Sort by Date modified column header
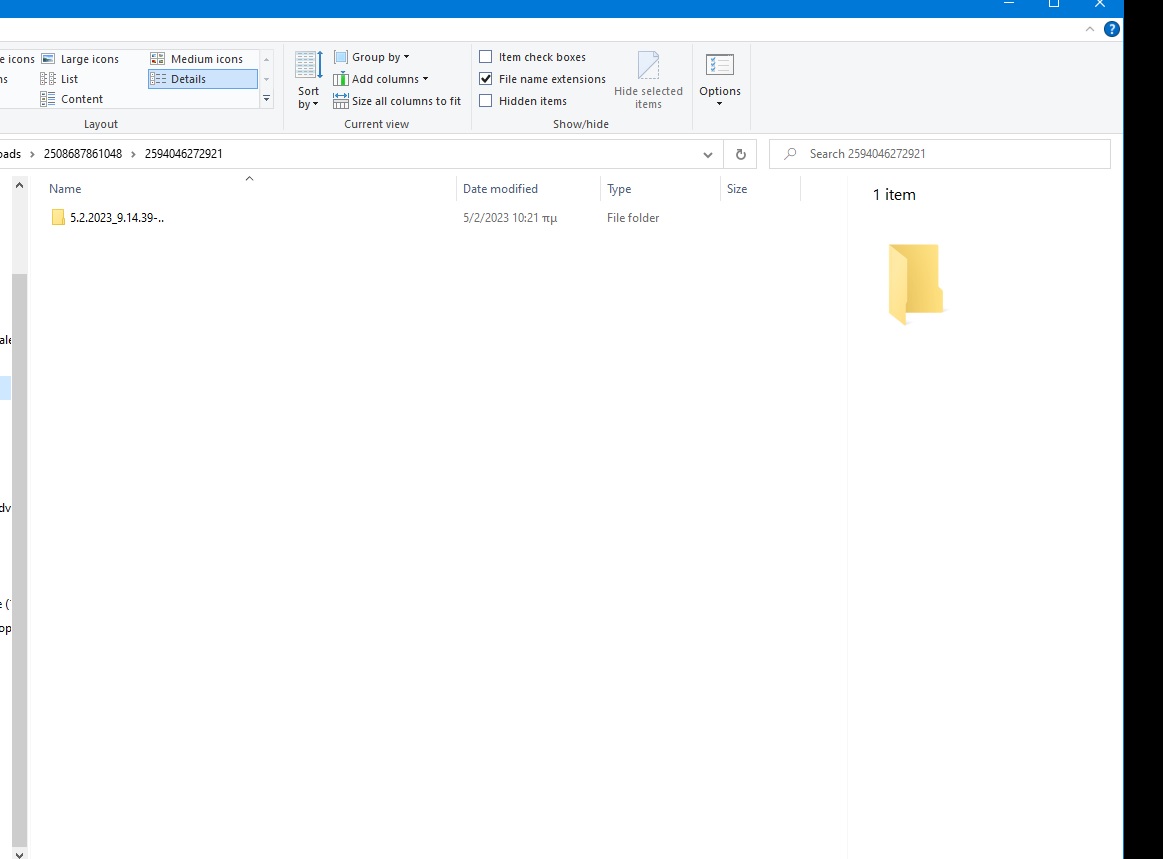 (x=500, y=189)
